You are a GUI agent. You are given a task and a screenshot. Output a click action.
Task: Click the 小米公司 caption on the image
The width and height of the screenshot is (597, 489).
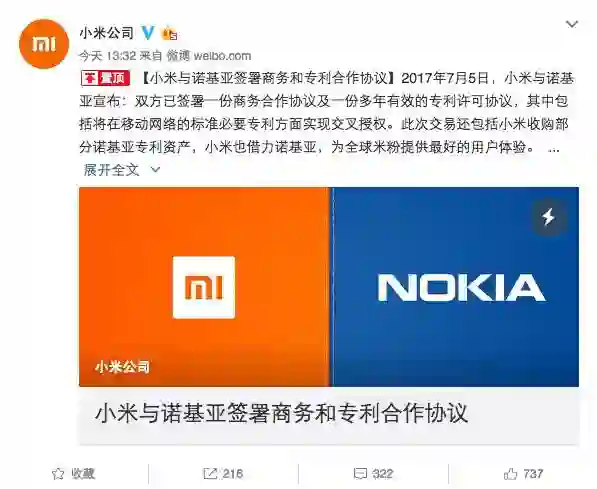[x=123, y=367]
